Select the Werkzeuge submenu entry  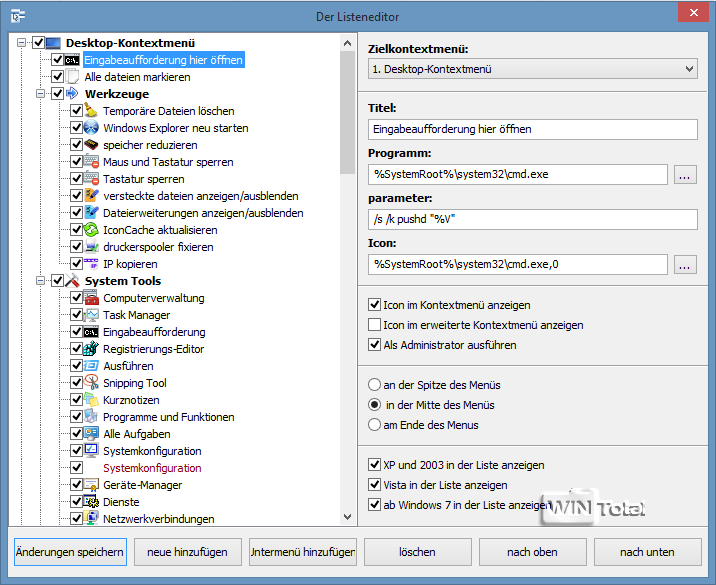[x=117, y=94]
